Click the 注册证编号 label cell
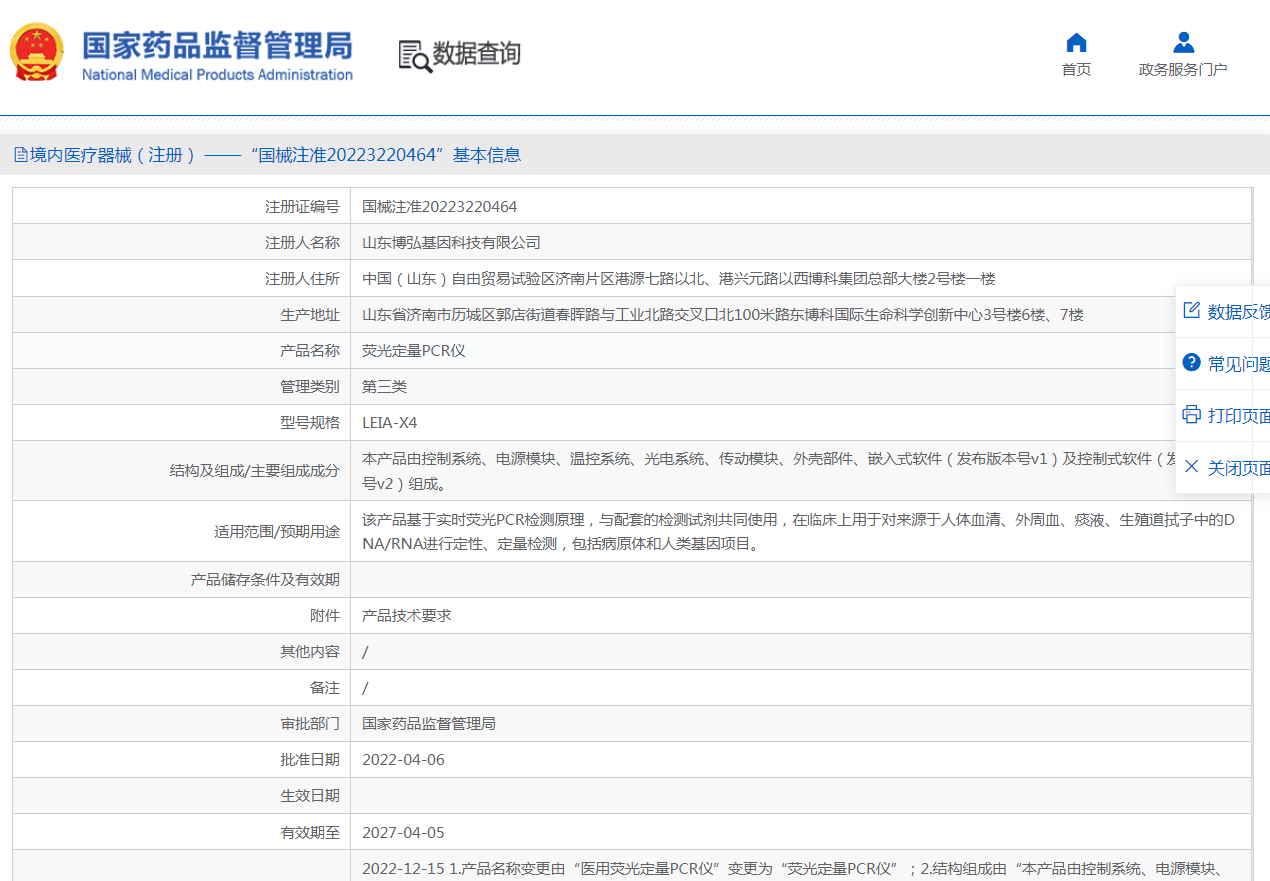Image resolution: width=1270 pixels, height=881 pixels. (182, 207)
